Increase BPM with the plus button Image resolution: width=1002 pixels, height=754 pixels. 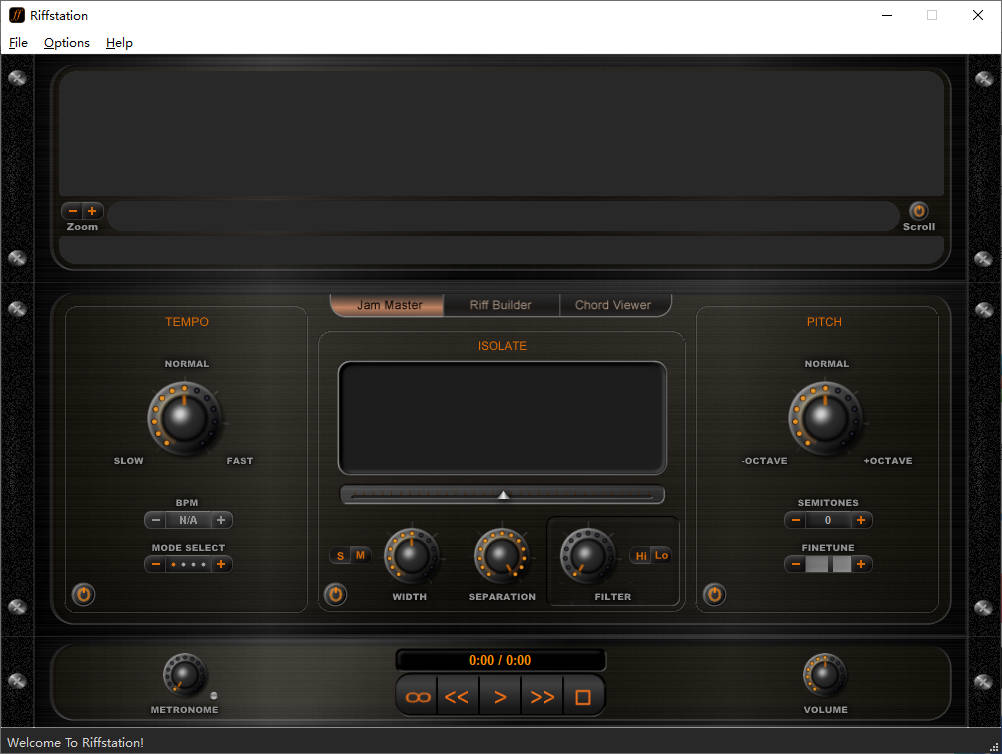click(x=221, y=520)
